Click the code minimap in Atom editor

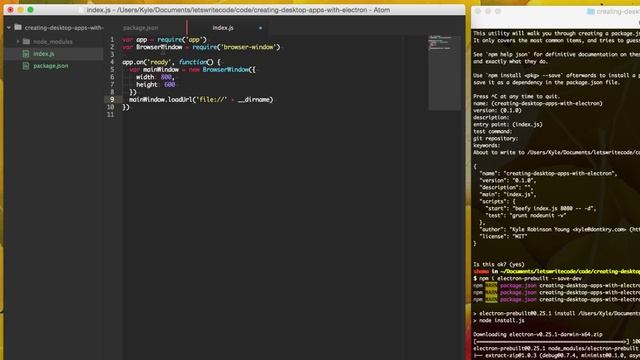pyautogui.click(x=444, y=73)
